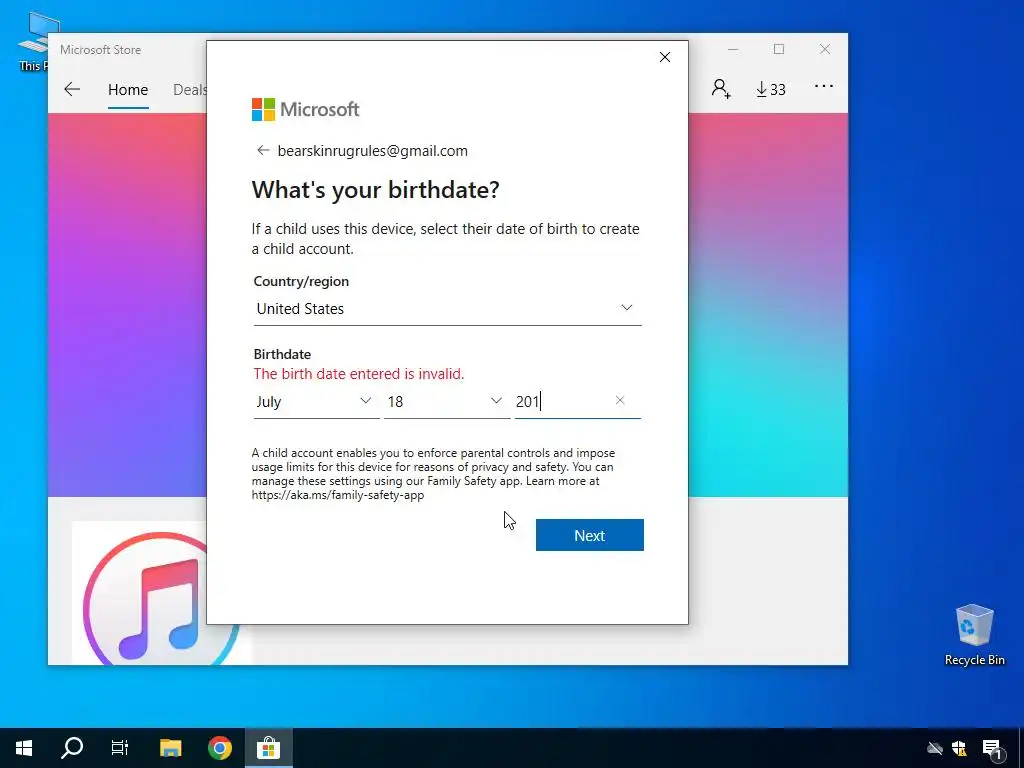Select the Deals tab in Microsoft Store
Screen dimensions: 1024x768
tap(189, 89)
